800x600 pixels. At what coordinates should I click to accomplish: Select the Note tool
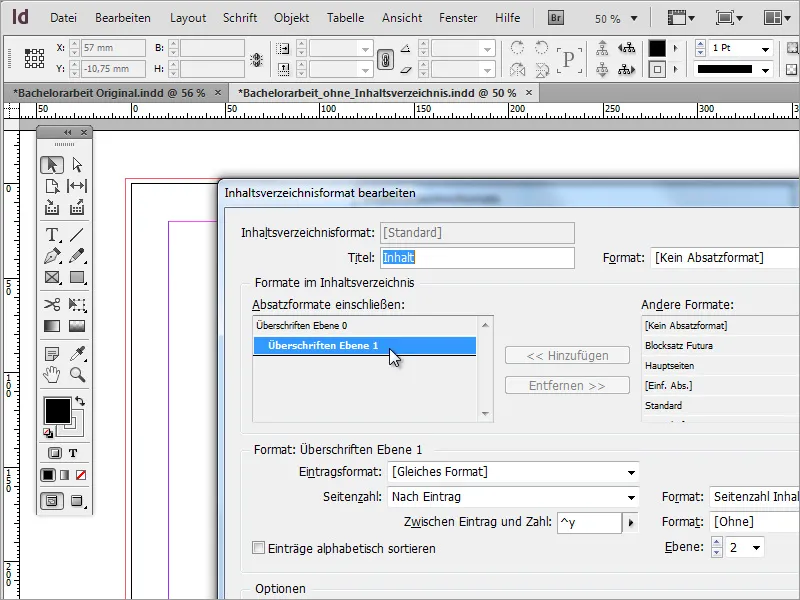coord(52,353)
